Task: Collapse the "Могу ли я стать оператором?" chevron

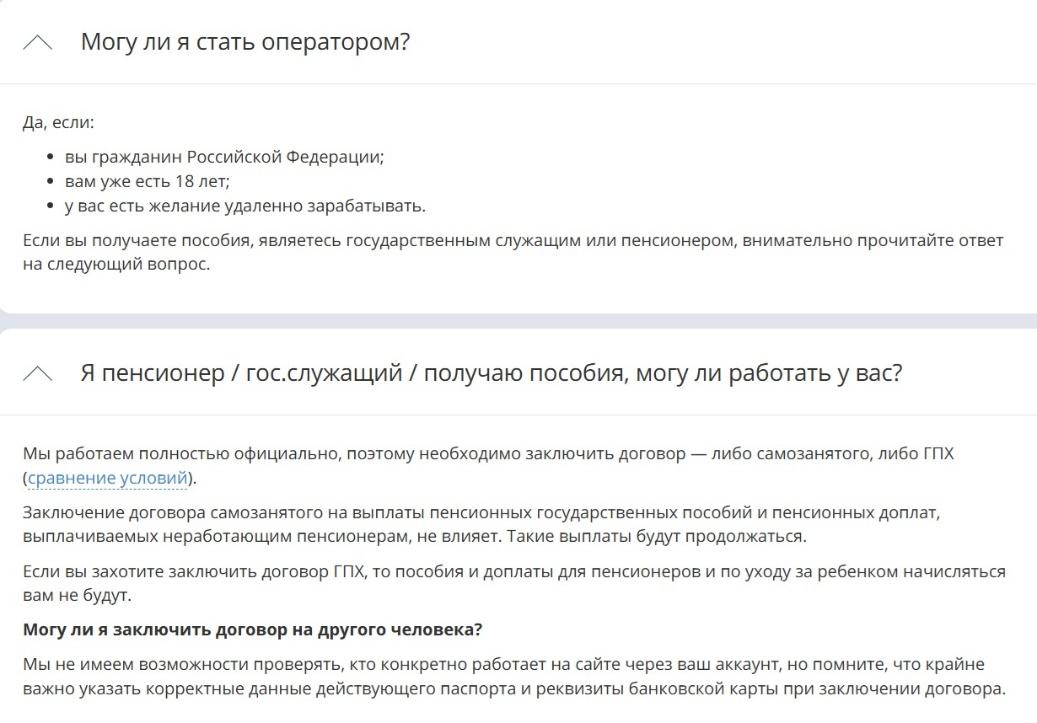Action: tap(37, 43)
